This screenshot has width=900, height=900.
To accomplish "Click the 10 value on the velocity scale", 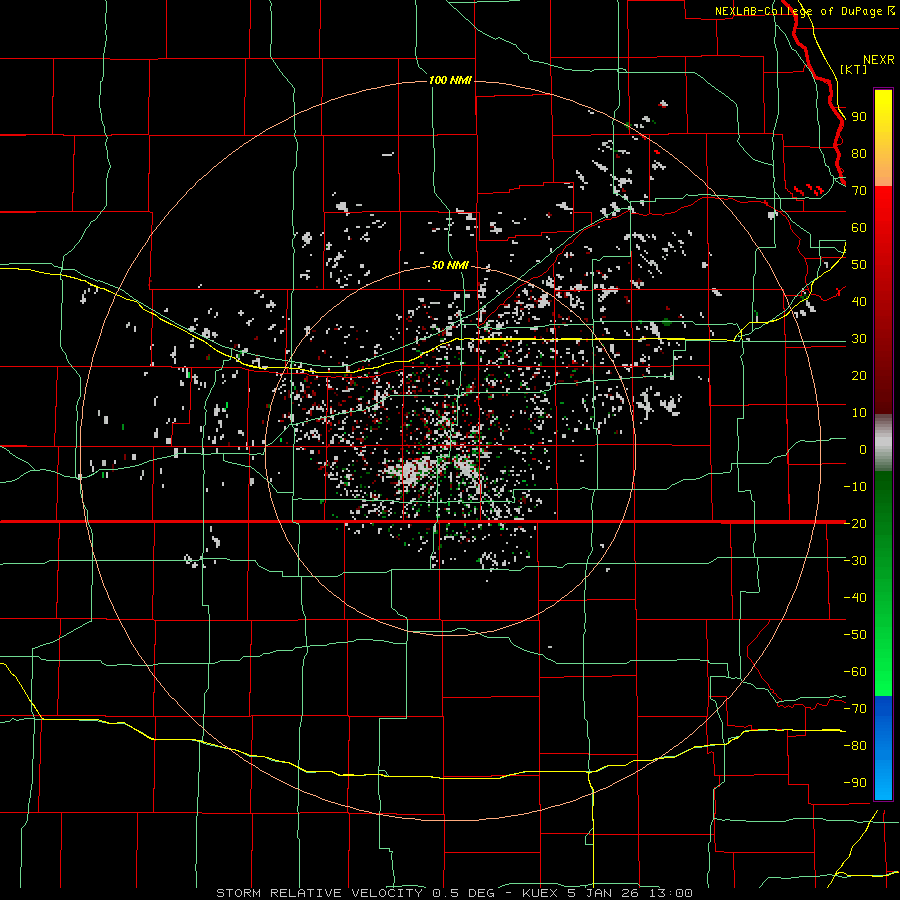I will (x=859, y=413).
